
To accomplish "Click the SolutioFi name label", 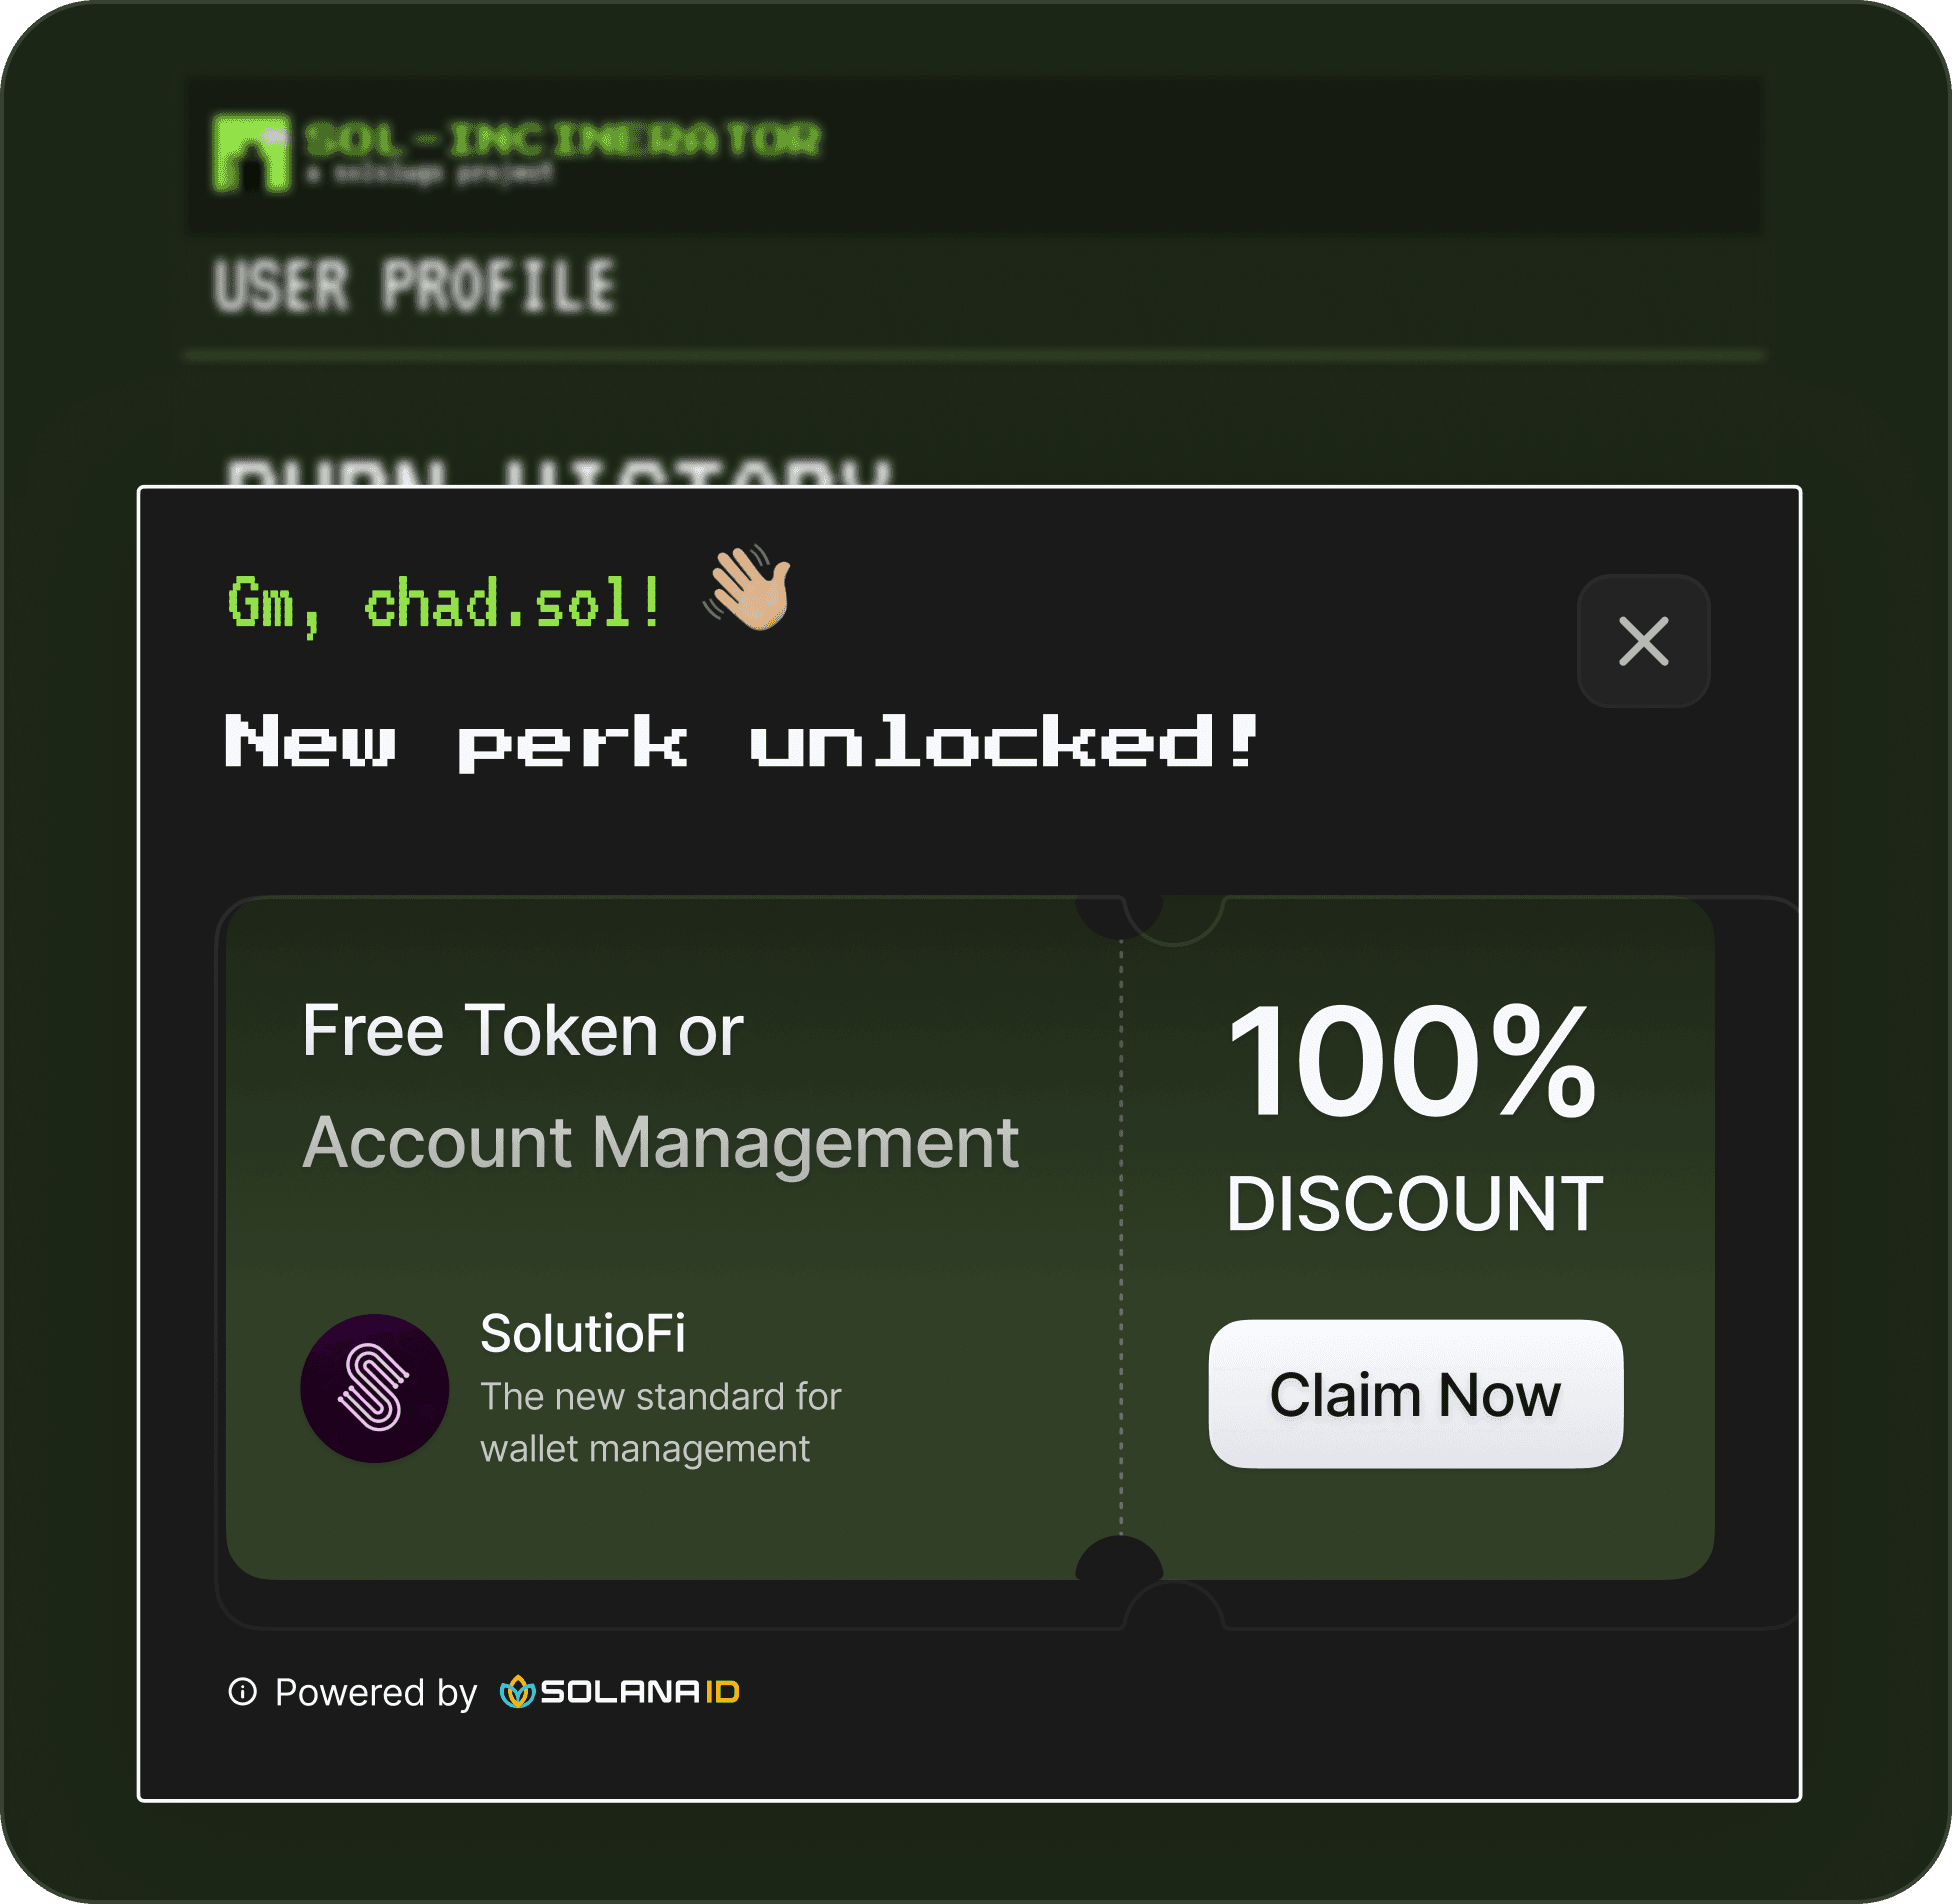I will coord(583,1333).
